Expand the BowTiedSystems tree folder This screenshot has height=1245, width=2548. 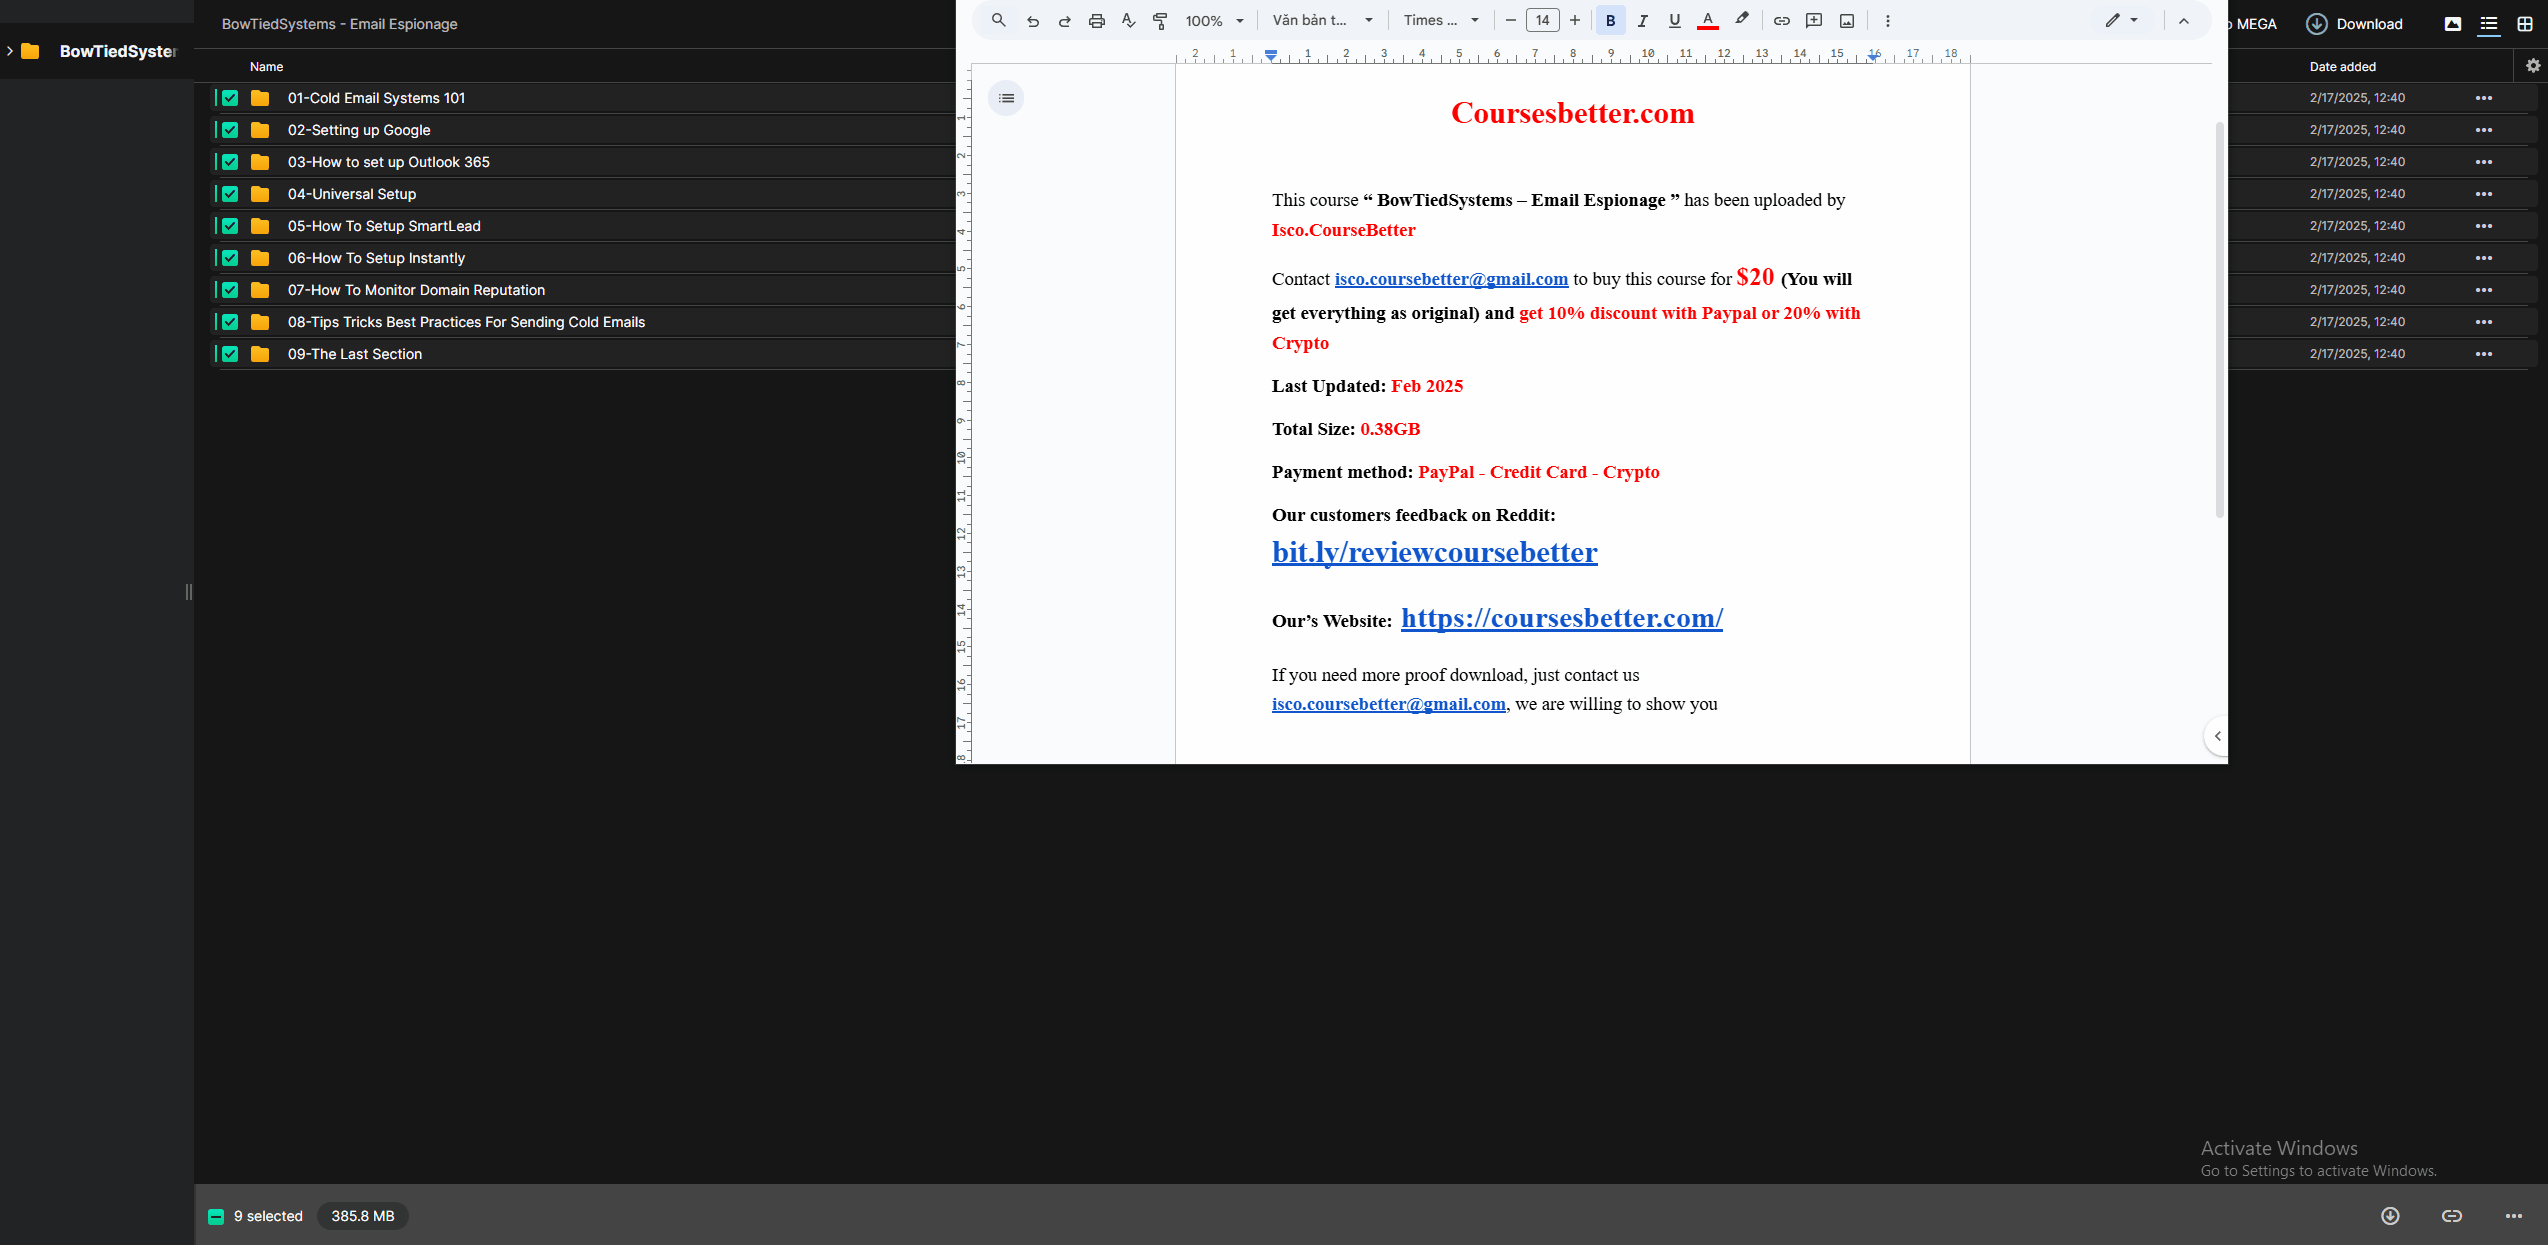[10, 51]
